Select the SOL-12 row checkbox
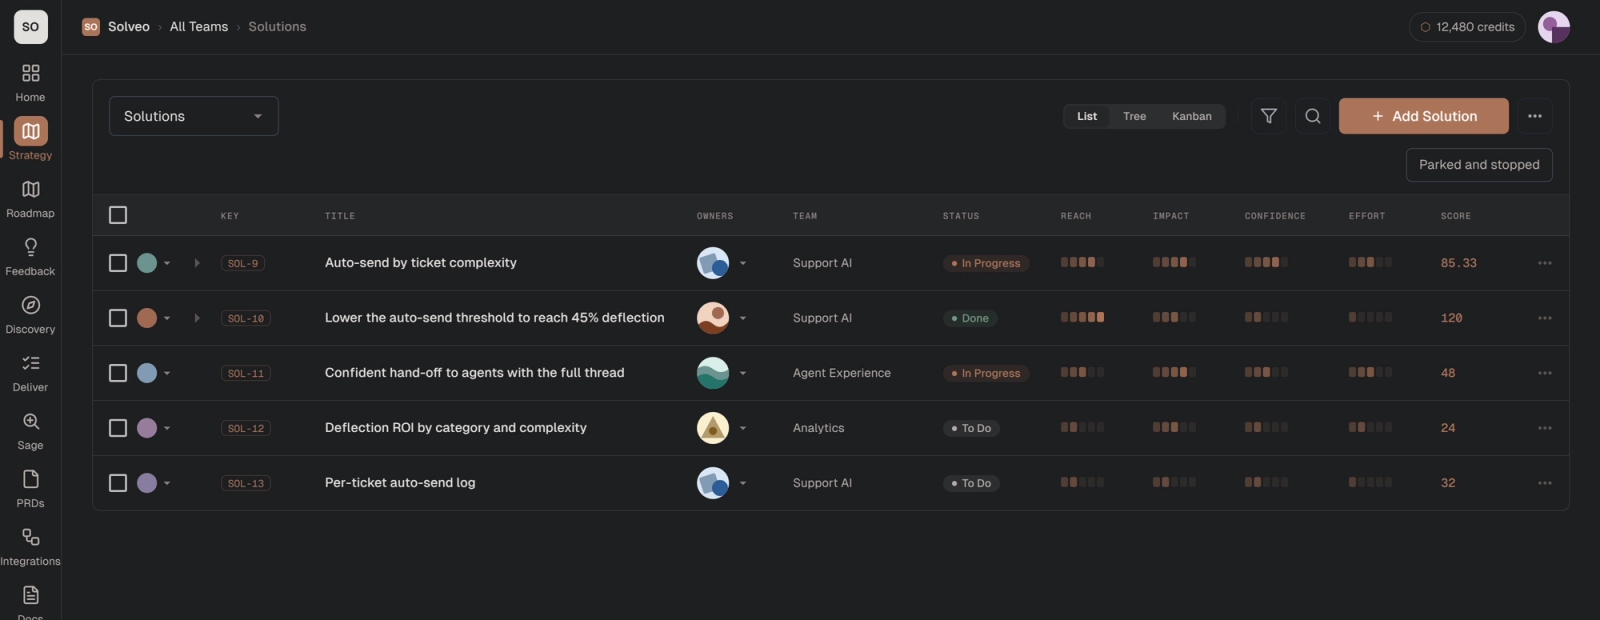Viewport: 1600px width, 620px height. [118, 428]
